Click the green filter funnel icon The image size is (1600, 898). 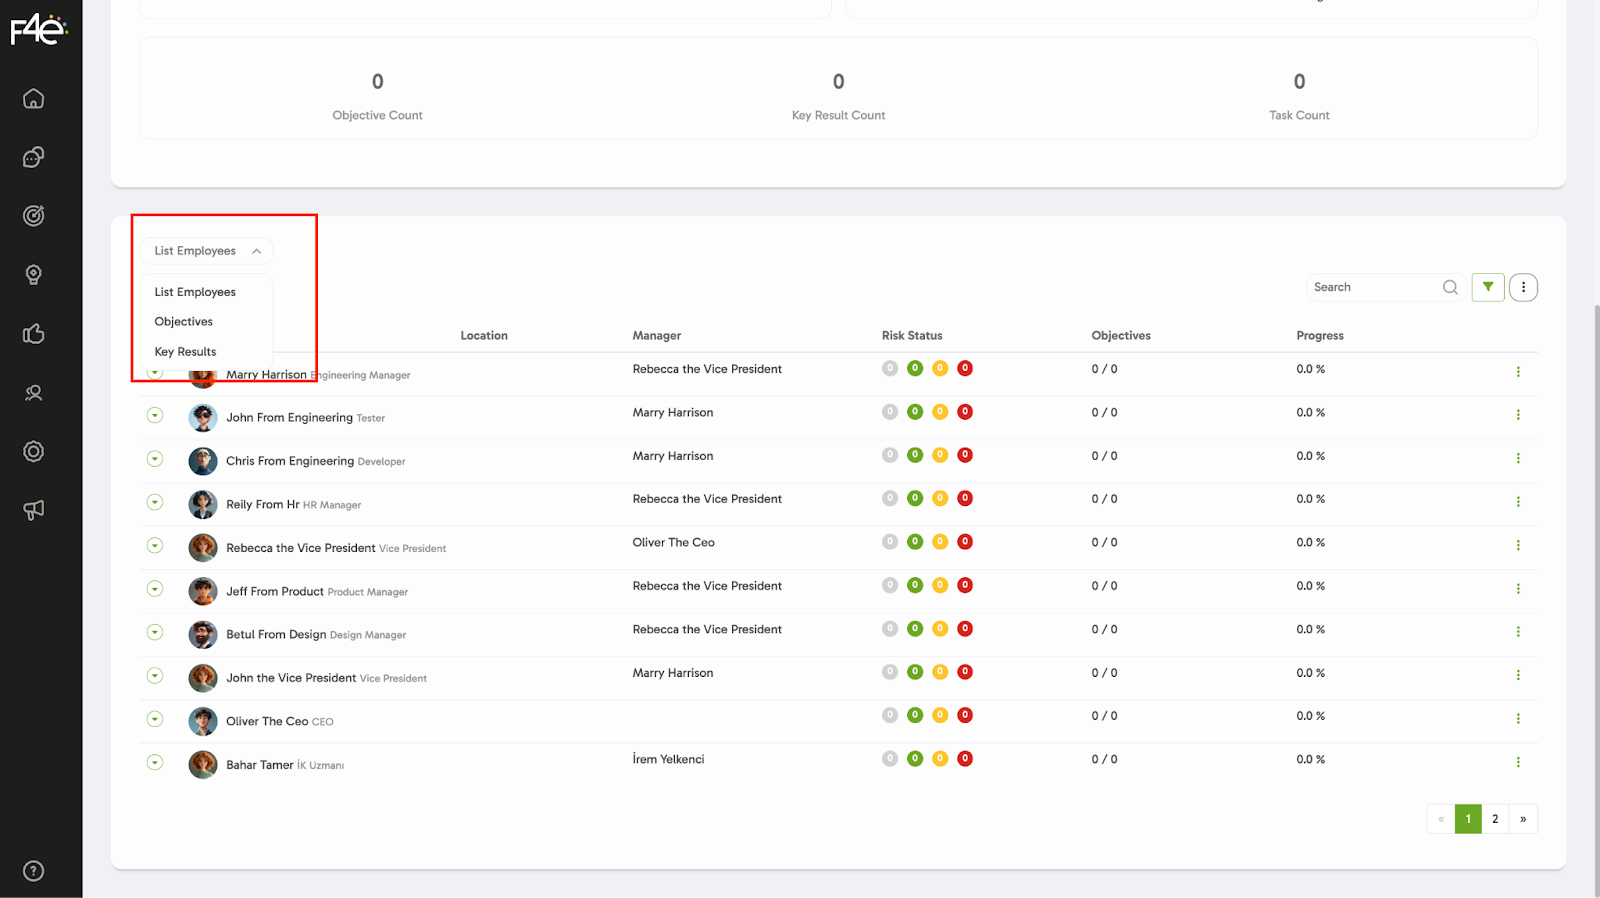click(1488, 287)
